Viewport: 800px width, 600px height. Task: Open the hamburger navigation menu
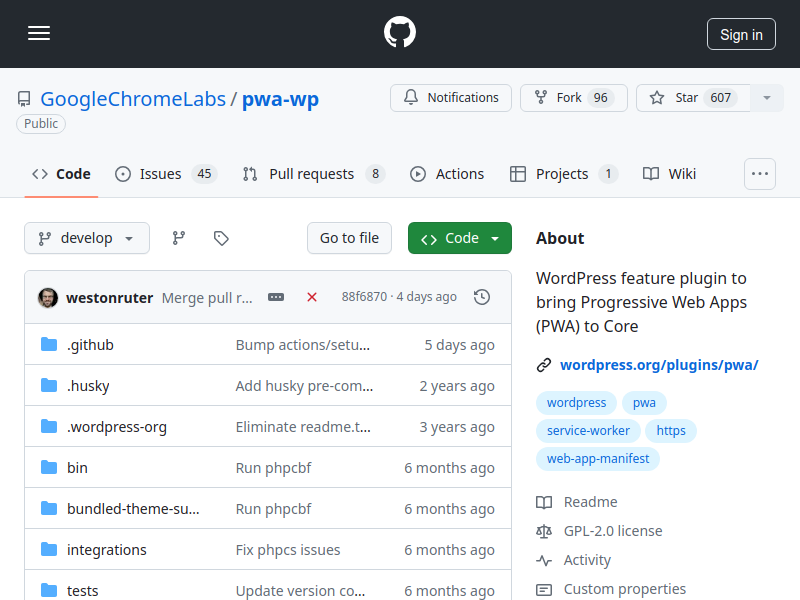[x=39, y=33]
